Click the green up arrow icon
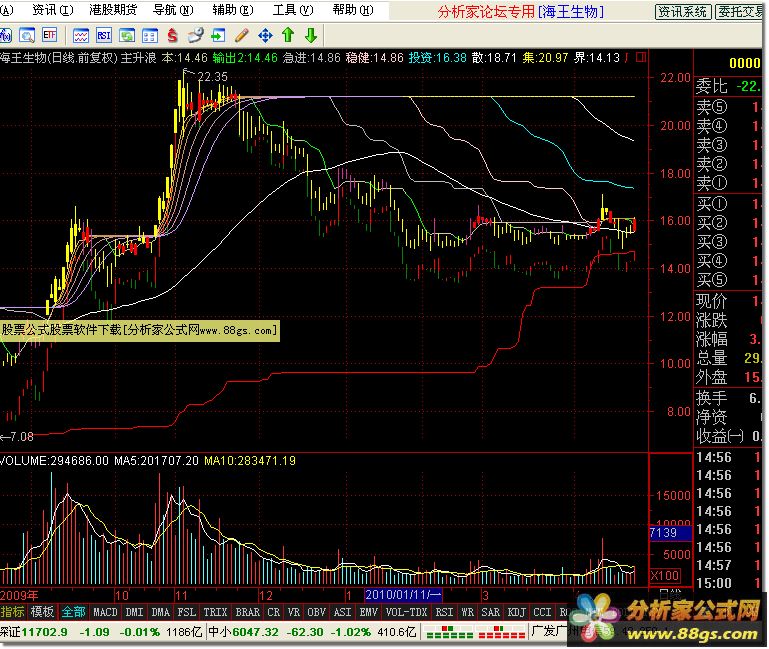 tap(288, 35)
